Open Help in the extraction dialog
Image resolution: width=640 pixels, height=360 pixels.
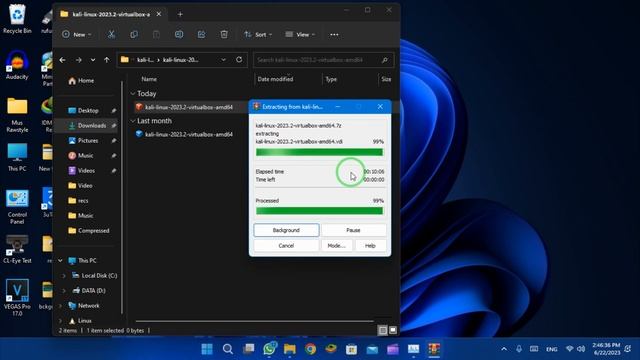pyautogui.click(x=370, y=246)
